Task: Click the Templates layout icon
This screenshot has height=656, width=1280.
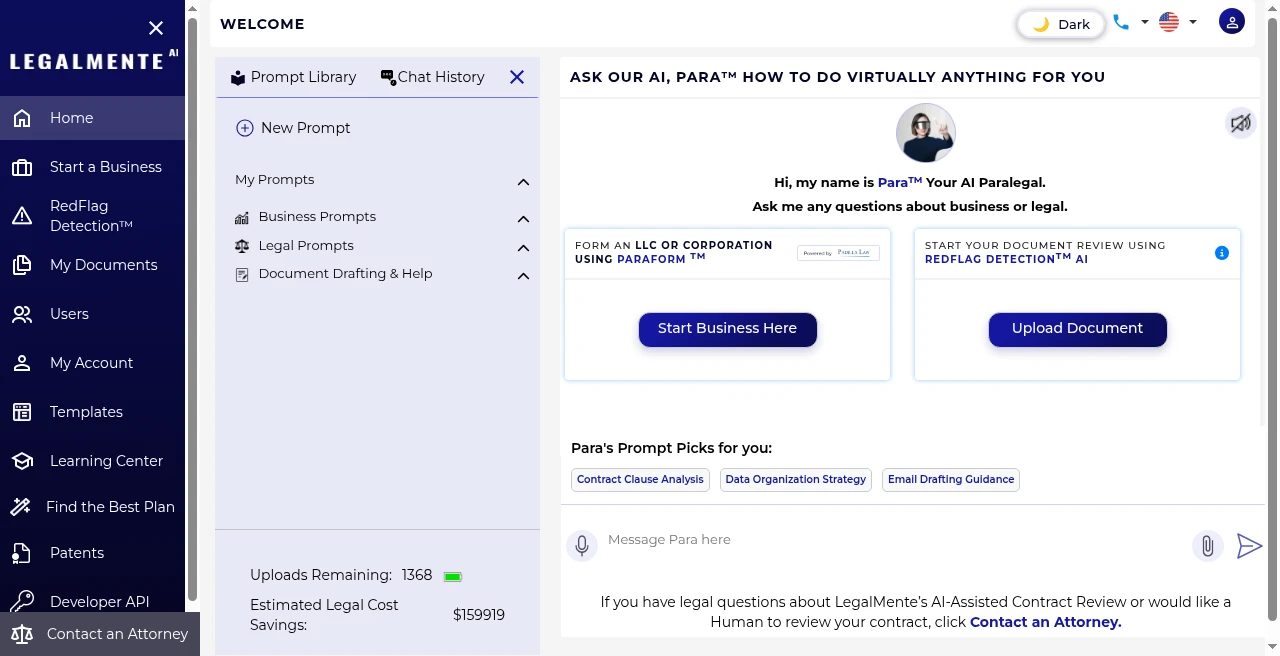Action: pyautogui.click(x=22, y=412)
